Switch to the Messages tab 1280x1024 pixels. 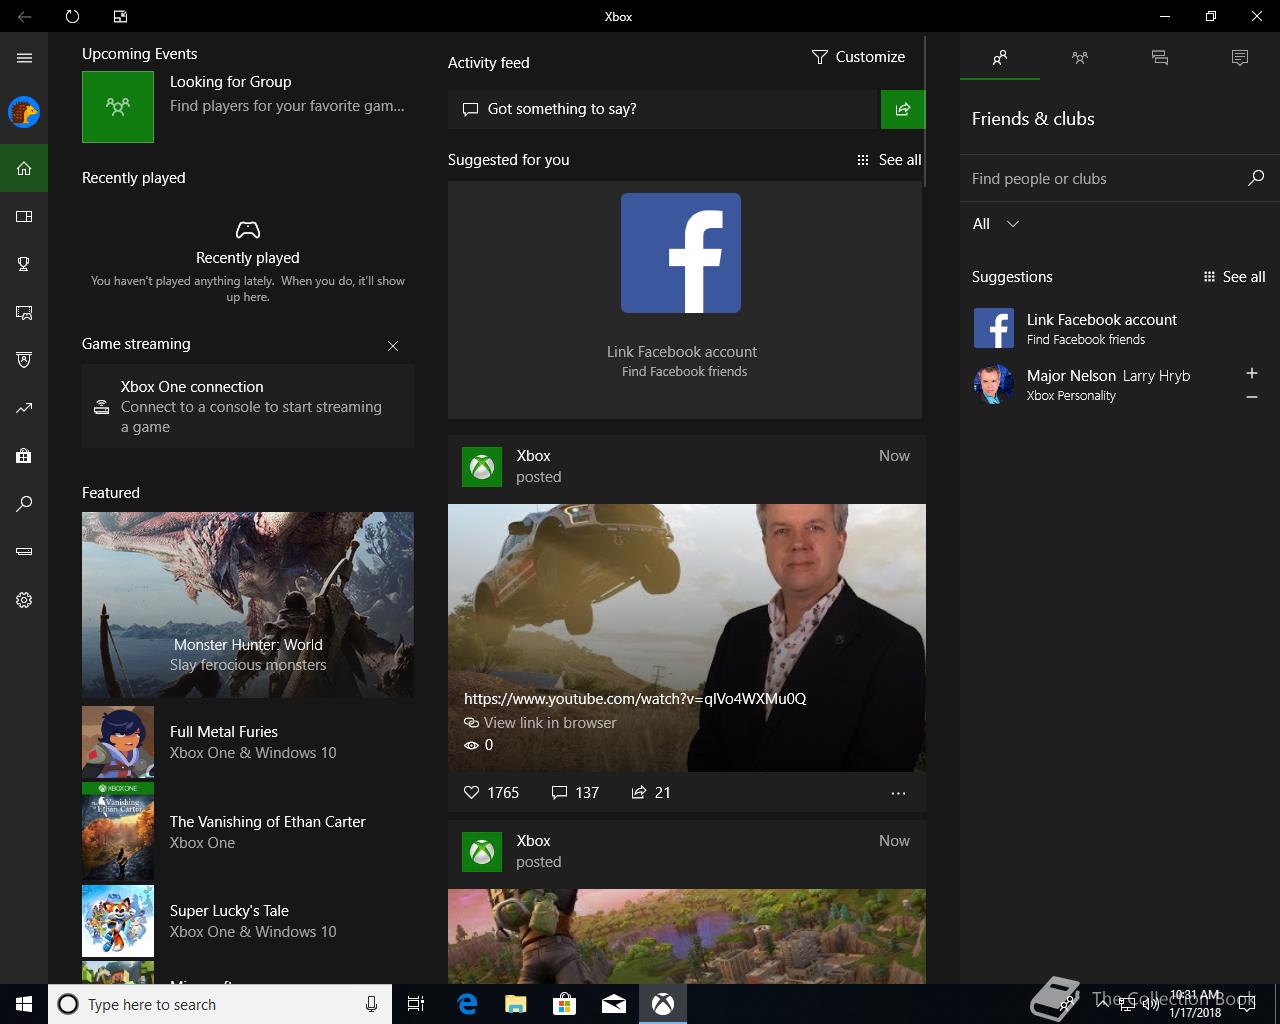pos(1160,58)
